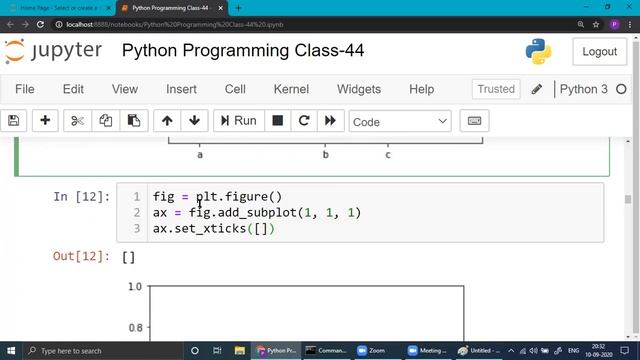Switch to Command Prompt taskbar item

click(327, 351)
